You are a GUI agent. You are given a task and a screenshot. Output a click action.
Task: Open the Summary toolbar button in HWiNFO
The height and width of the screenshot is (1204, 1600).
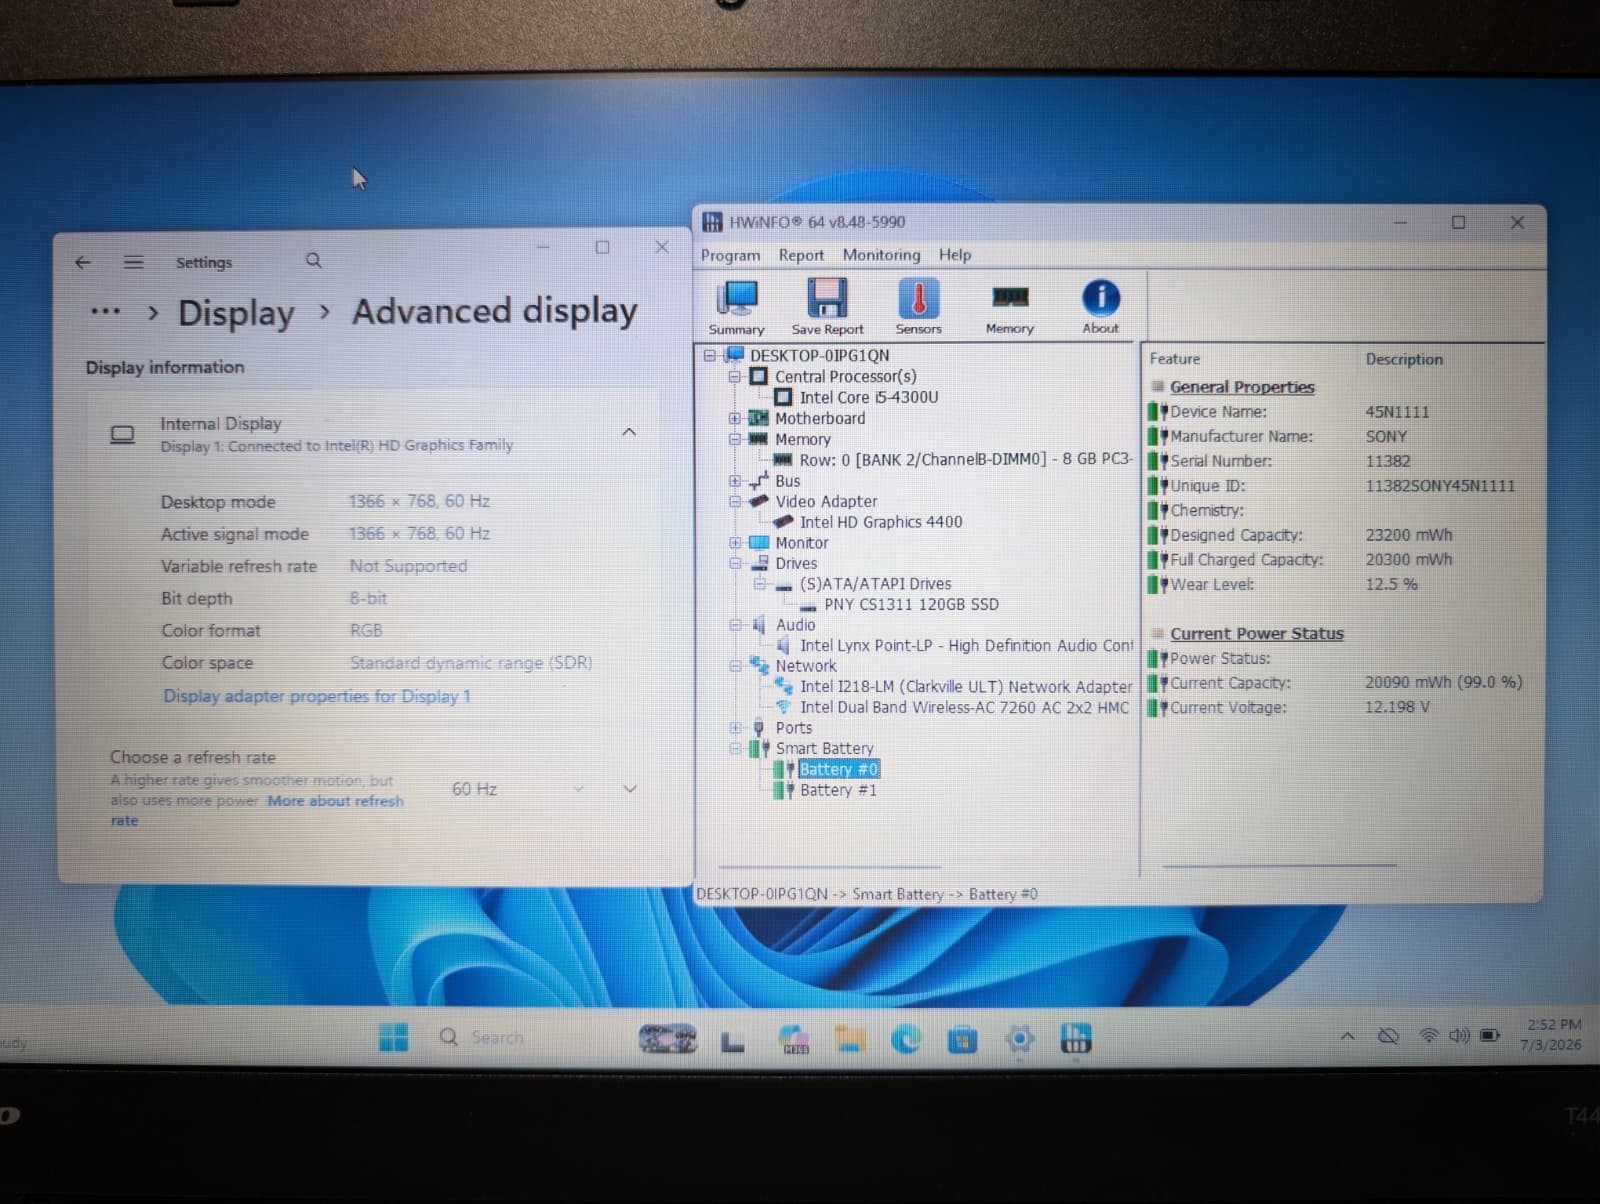737,307
